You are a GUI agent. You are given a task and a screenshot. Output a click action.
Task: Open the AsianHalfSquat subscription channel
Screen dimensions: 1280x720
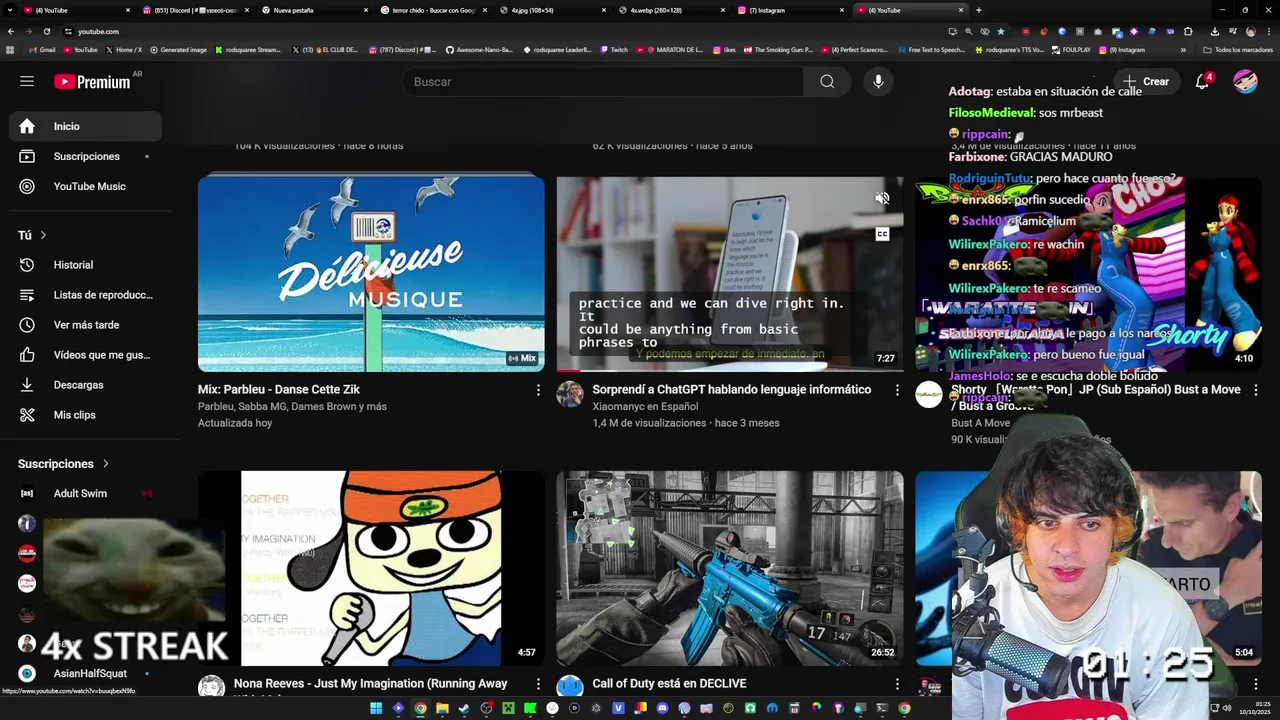click(86, 673)
